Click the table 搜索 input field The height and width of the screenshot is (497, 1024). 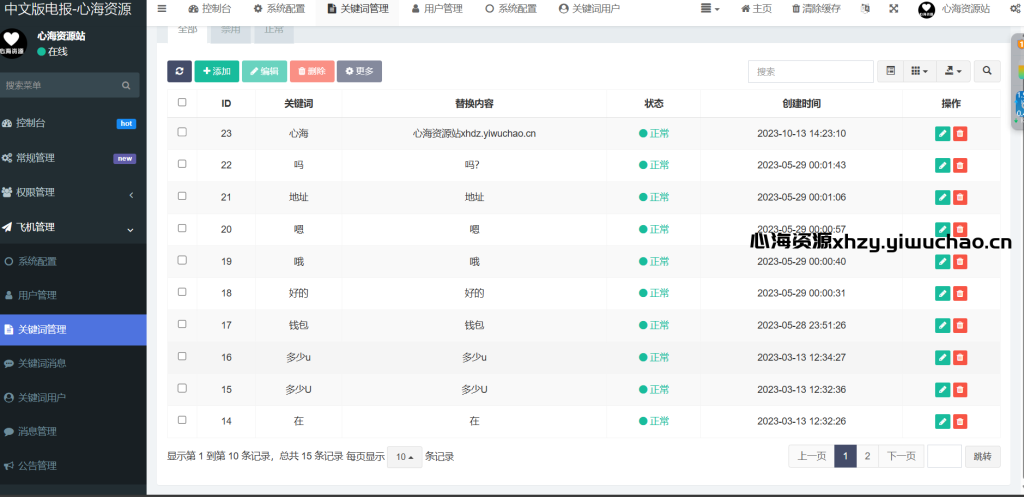(810, 72)
